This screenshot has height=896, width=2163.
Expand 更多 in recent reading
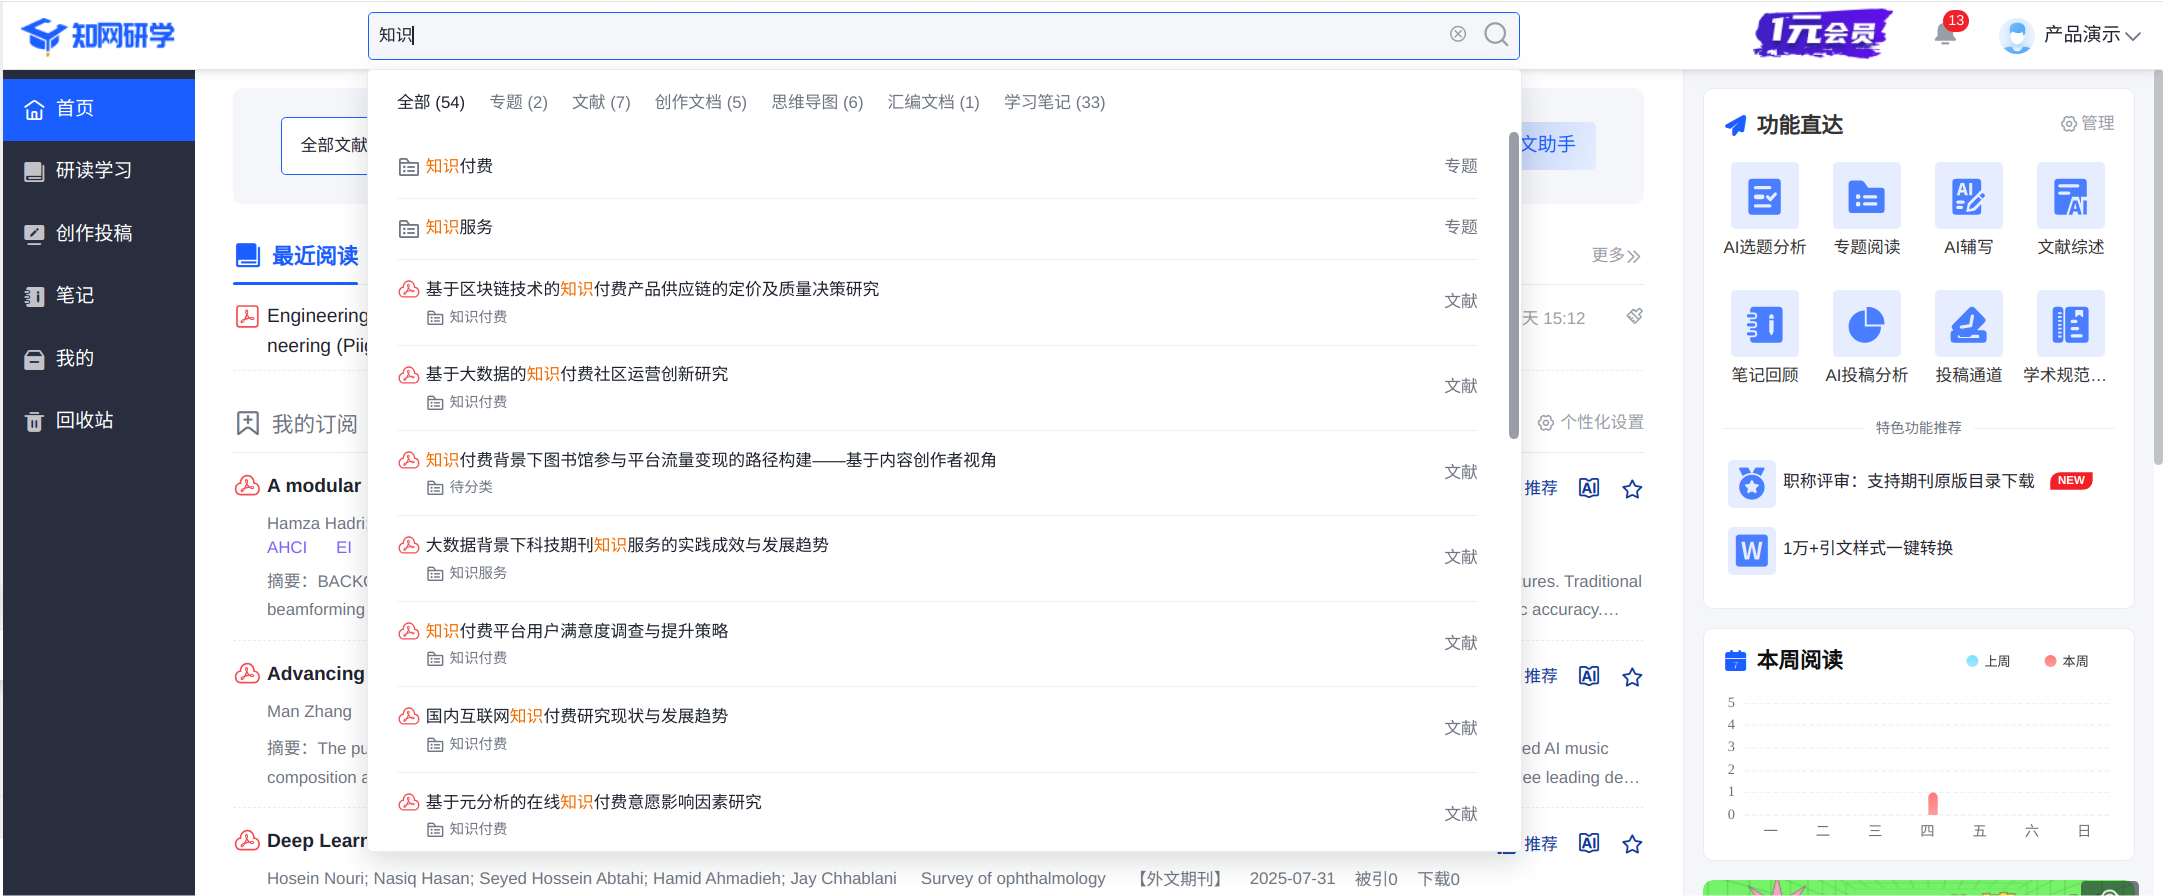pyautogui.click(x=1615, y=256)
